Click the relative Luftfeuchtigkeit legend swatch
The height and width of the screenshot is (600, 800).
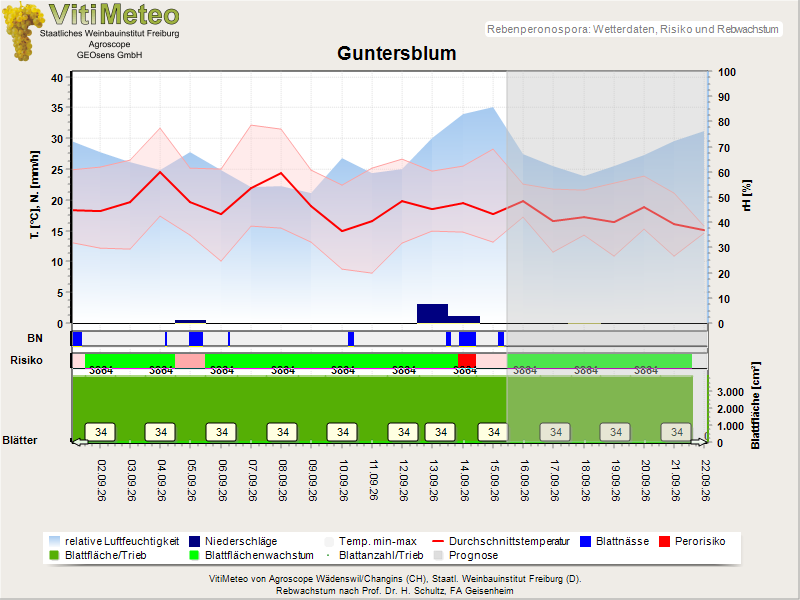[x=55, y=541]
